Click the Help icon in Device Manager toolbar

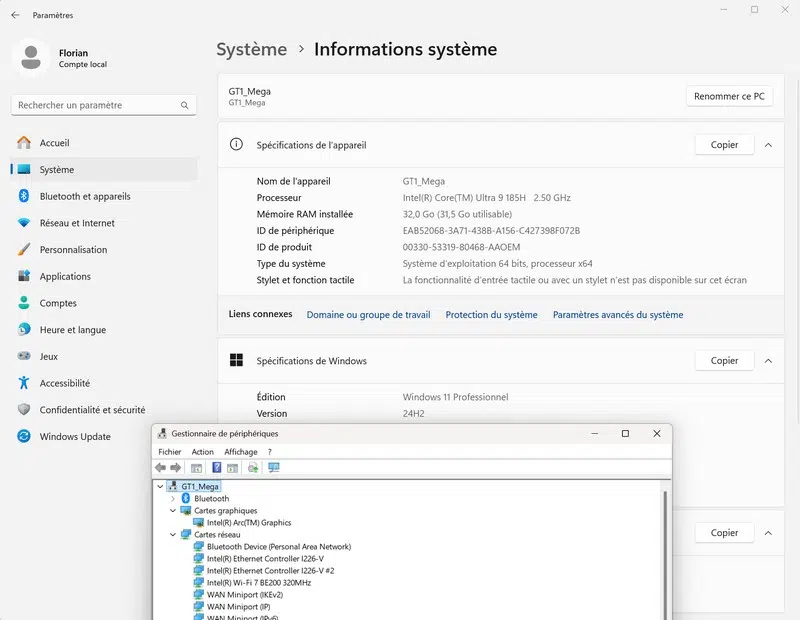click(x=216, y=468)
